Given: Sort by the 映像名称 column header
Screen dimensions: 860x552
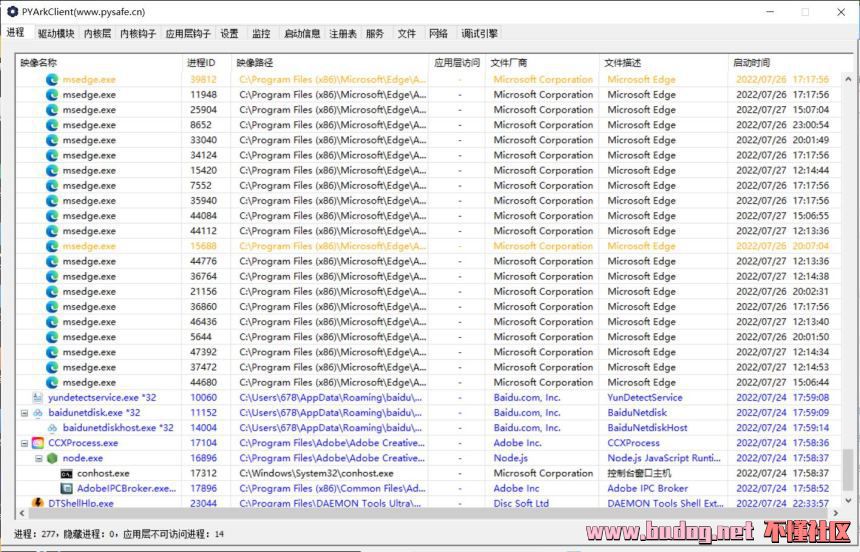Looking at the screenshot, I should (x=99, y=63).
